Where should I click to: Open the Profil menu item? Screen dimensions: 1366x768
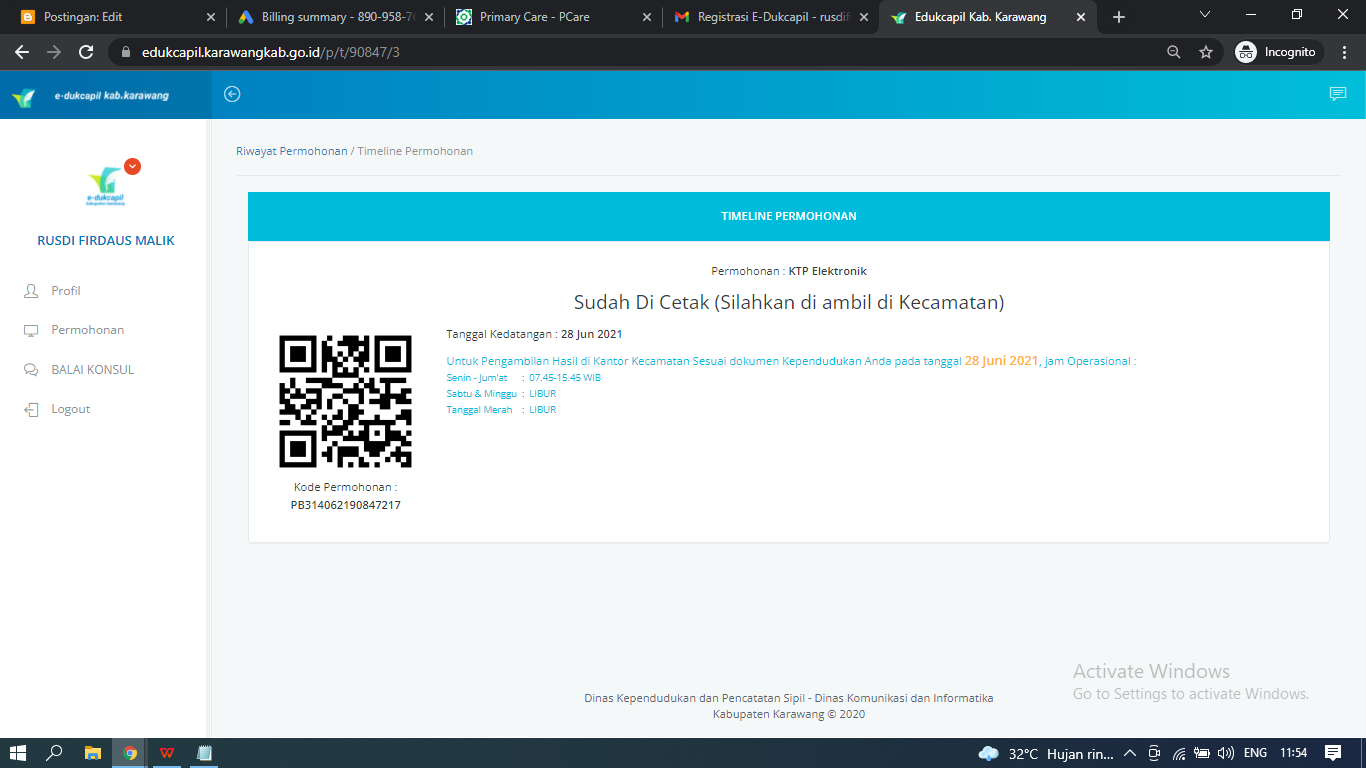point(66,291)
